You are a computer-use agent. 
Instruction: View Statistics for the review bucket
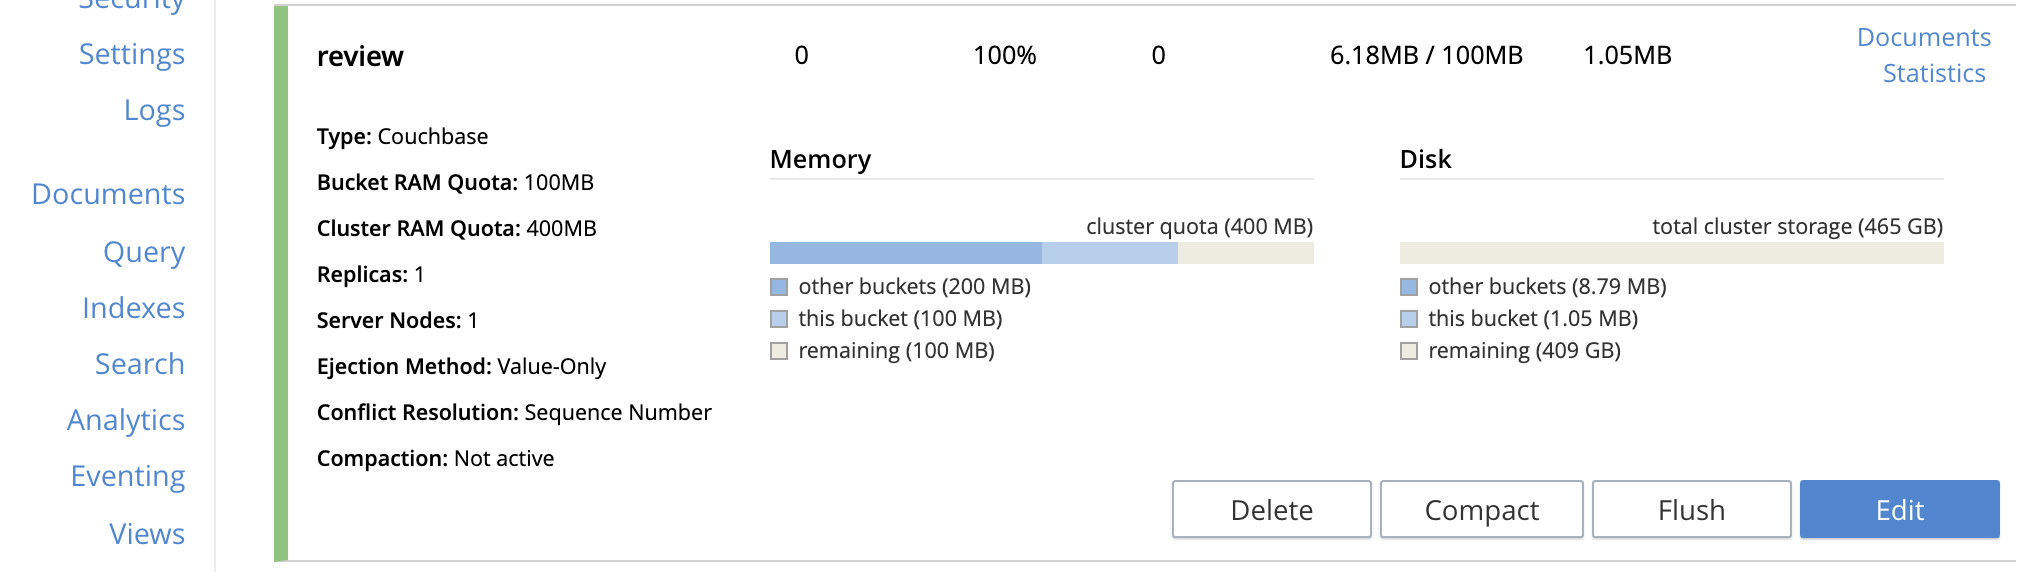pyautogui.click(x=1933, y=73)
